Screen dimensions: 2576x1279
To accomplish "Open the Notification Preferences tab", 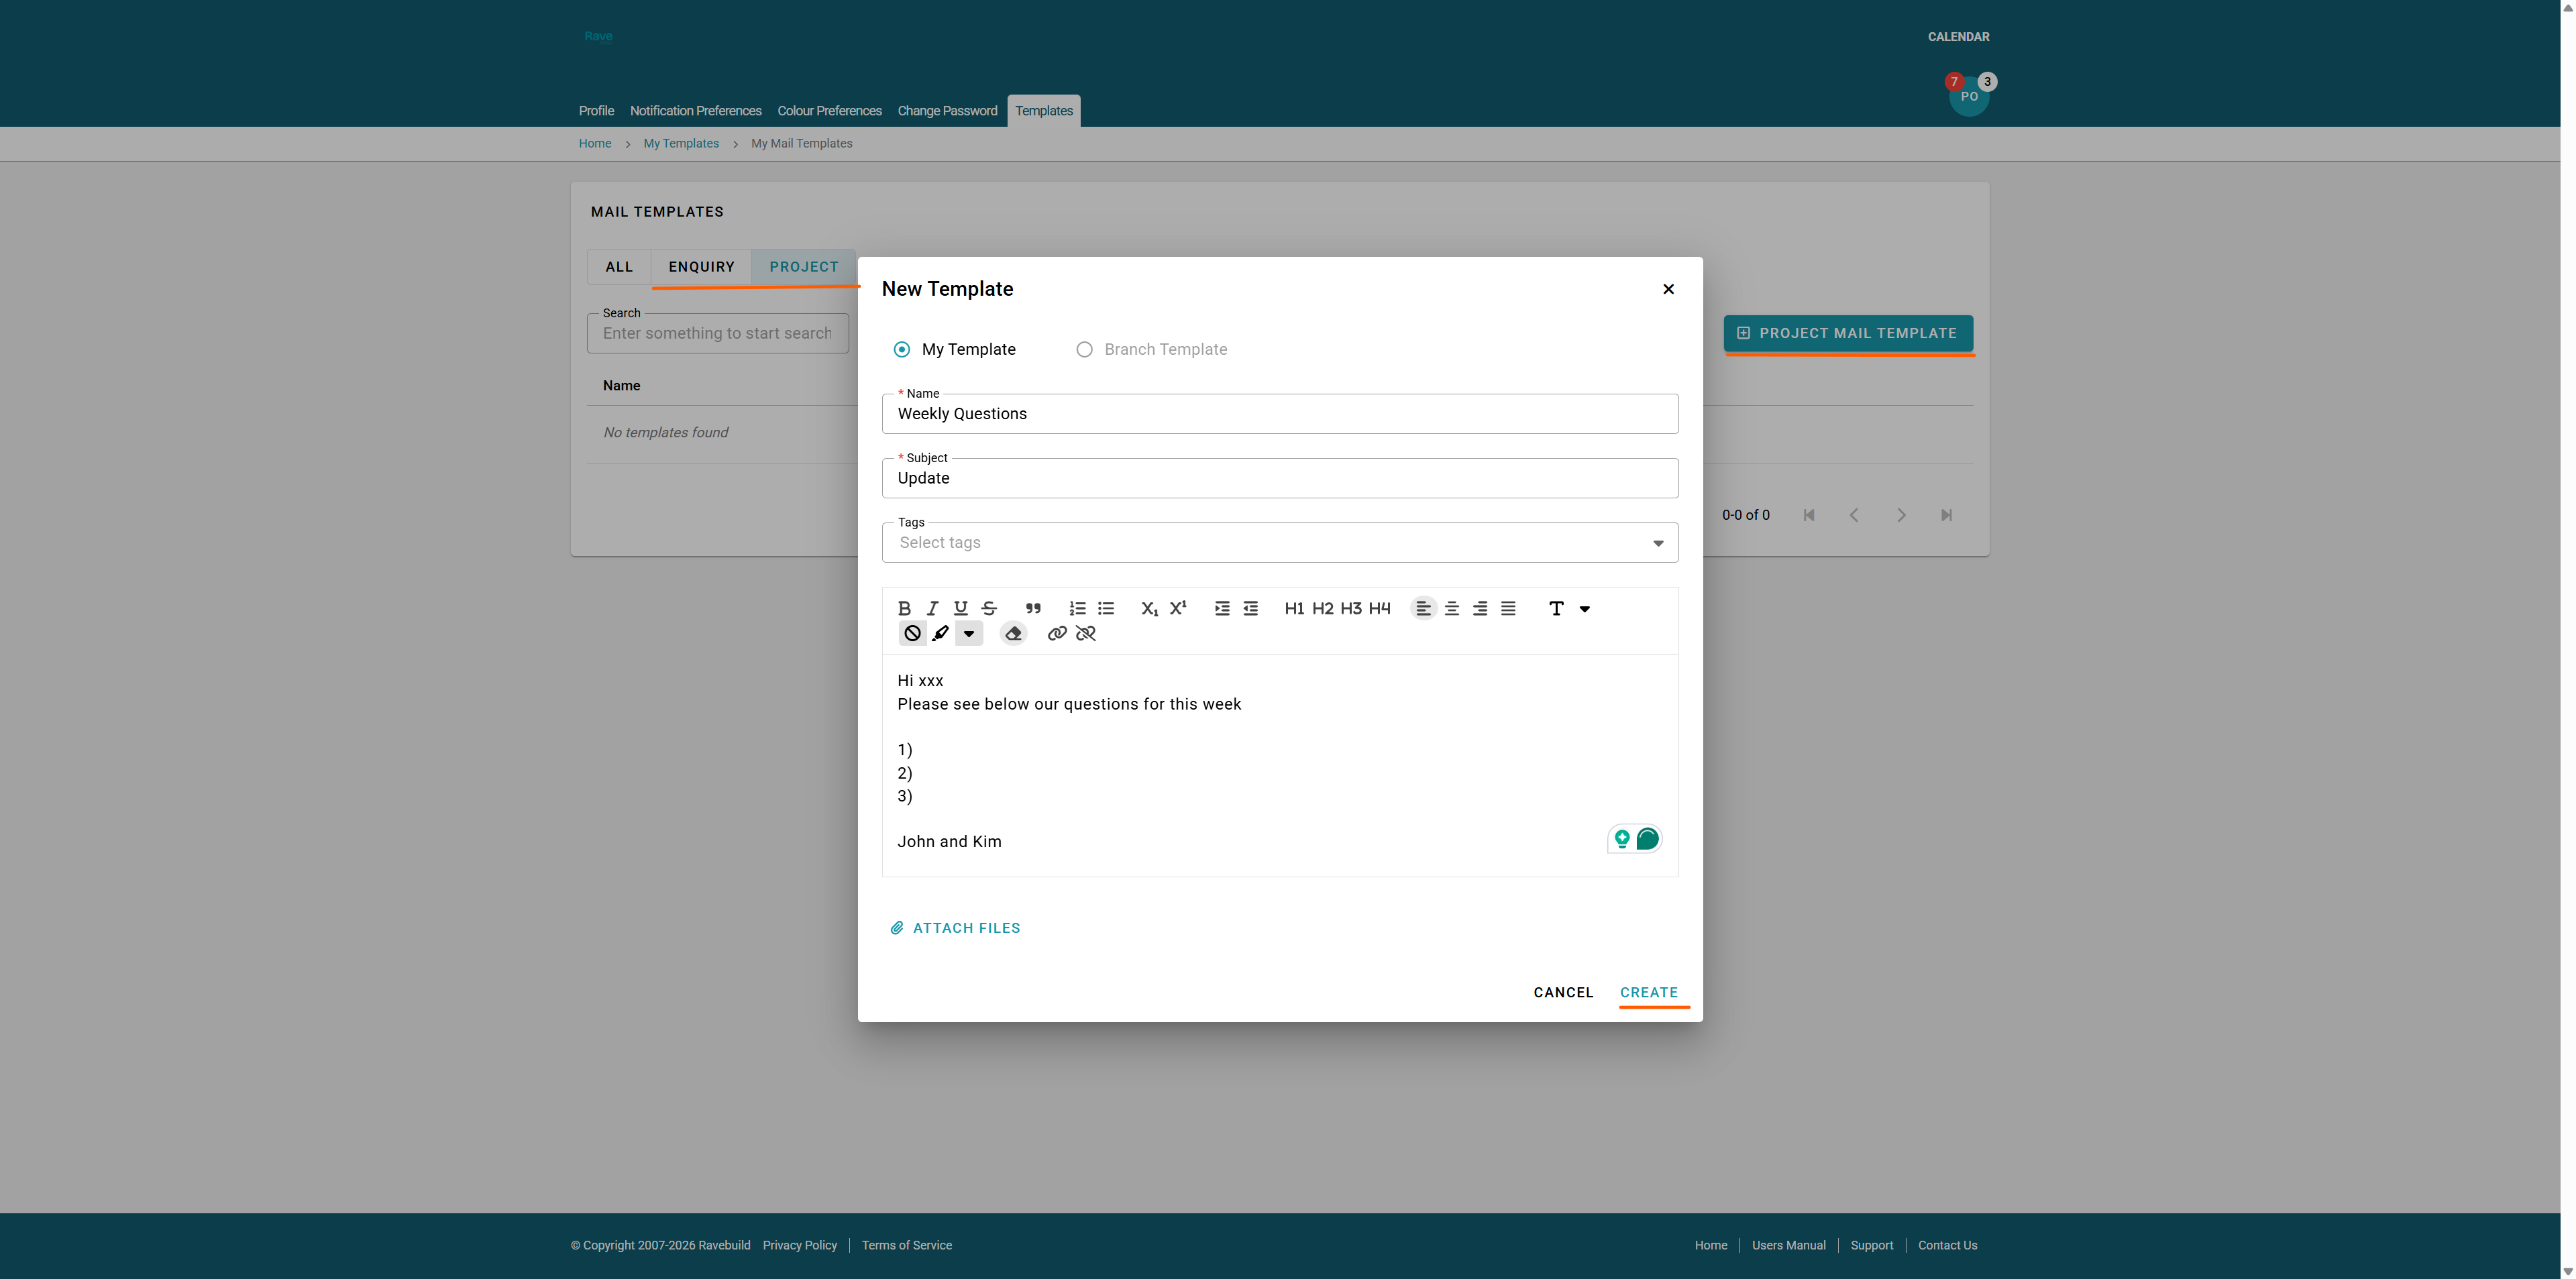I will [x=695, y=111].
